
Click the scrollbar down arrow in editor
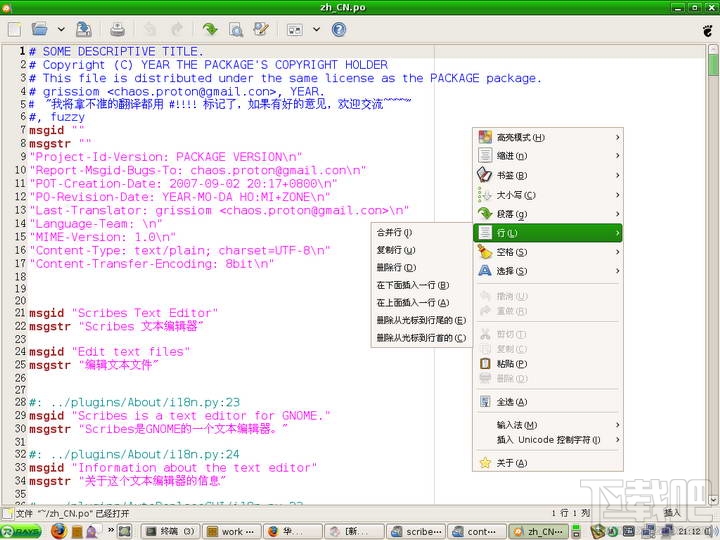713,500
